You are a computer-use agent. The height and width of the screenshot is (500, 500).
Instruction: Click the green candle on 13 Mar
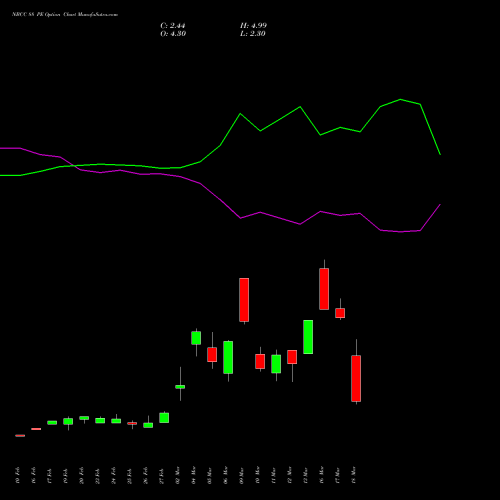coord(308,337)
